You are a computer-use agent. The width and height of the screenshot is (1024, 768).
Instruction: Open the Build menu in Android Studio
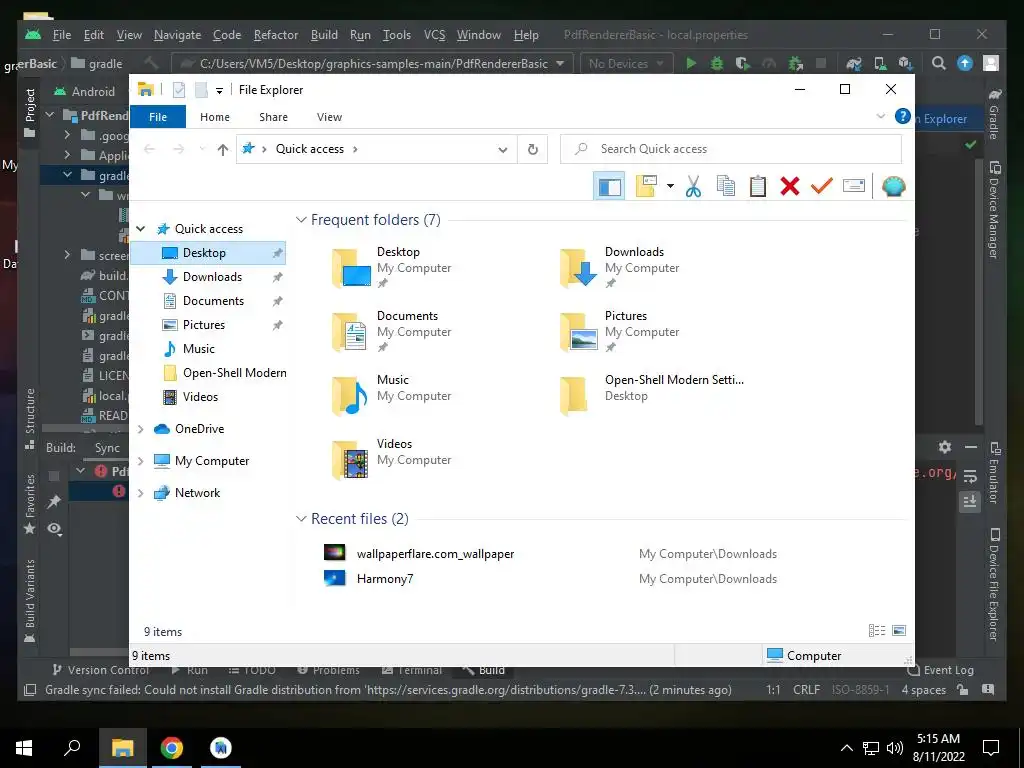324,35
